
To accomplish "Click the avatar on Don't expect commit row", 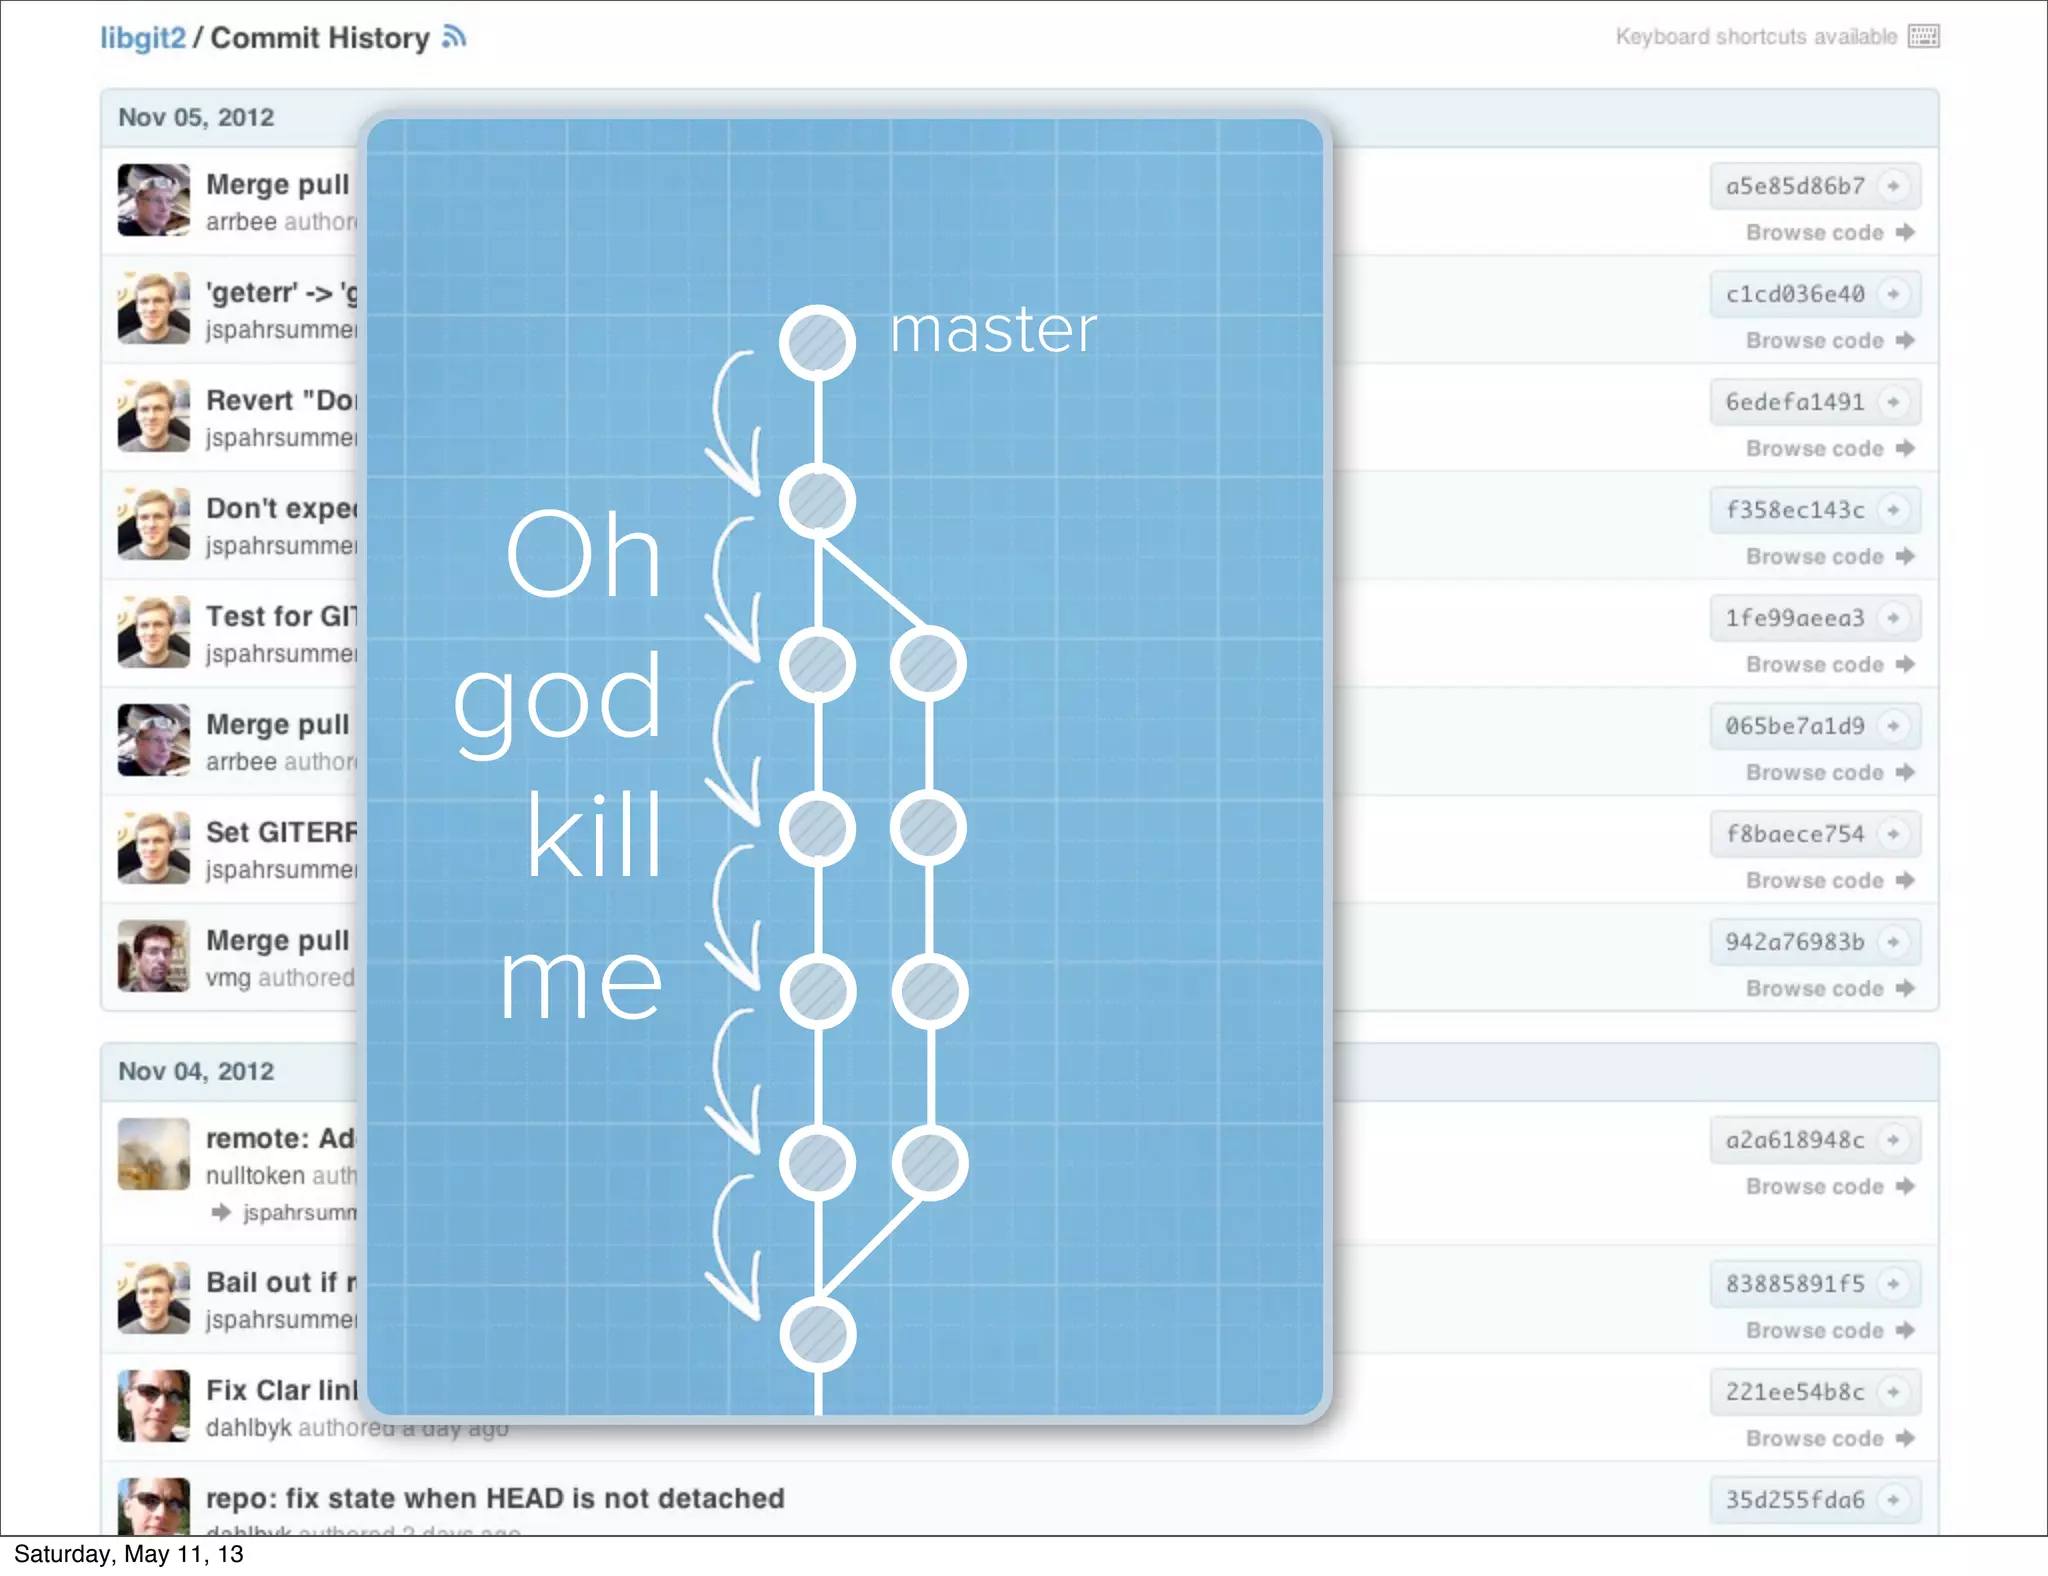I will [153, 524].
